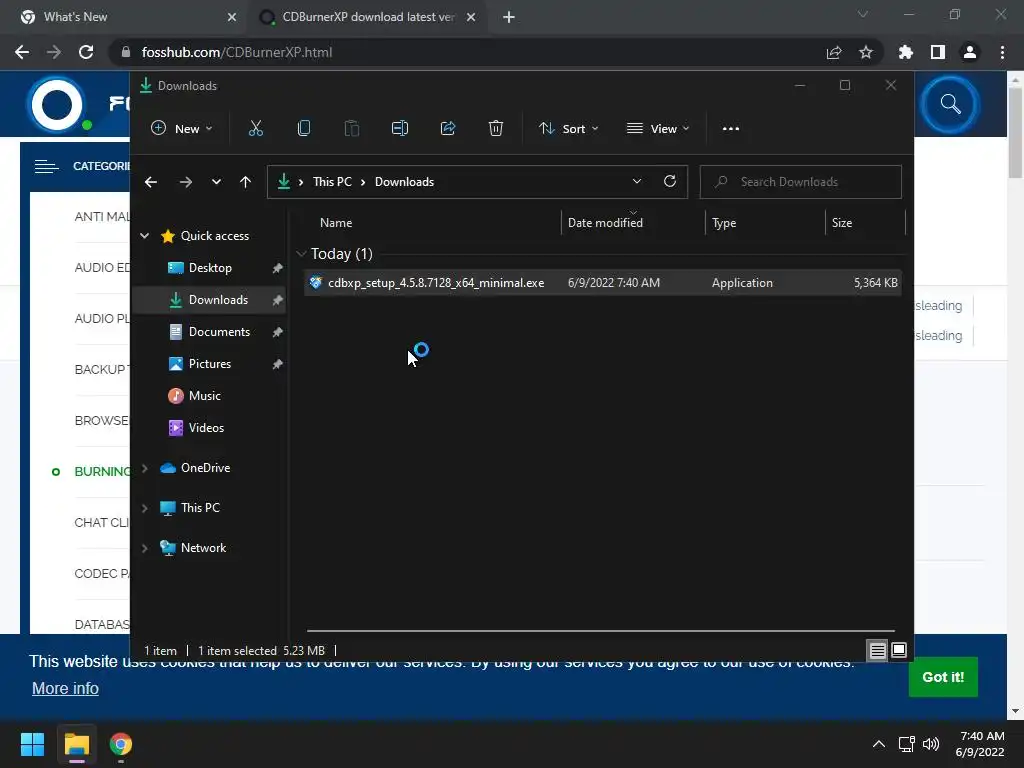
Task: Select CDBurnerXP download tab
Action: click(368, 17)
